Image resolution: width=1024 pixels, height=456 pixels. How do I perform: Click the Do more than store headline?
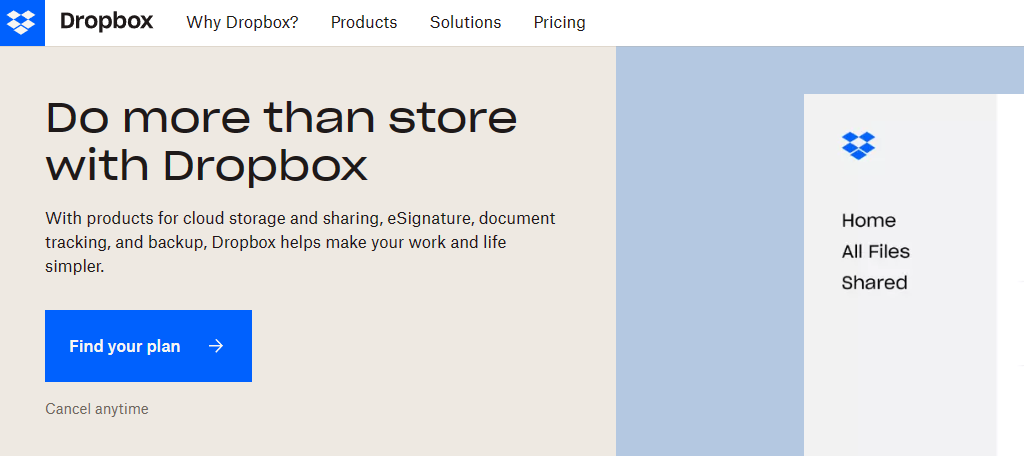tap(281, 141)
